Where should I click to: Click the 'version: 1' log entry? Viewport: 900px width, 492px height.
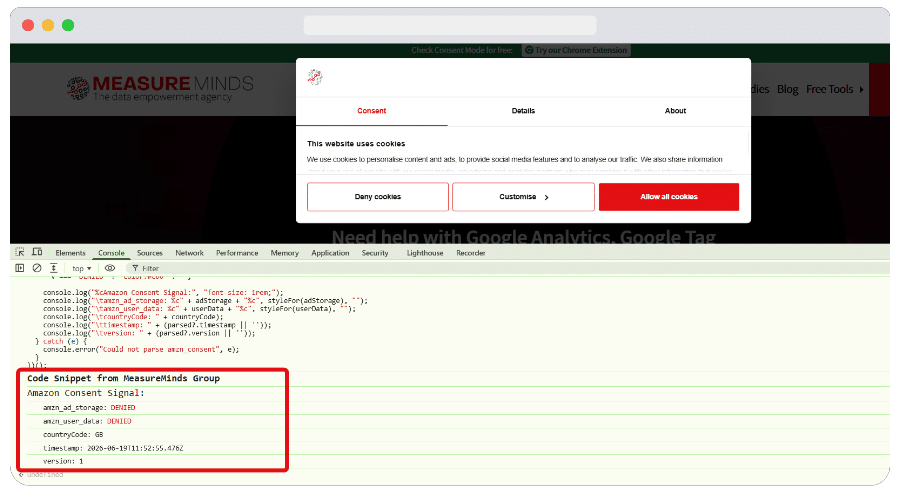(x=63, y=462)
